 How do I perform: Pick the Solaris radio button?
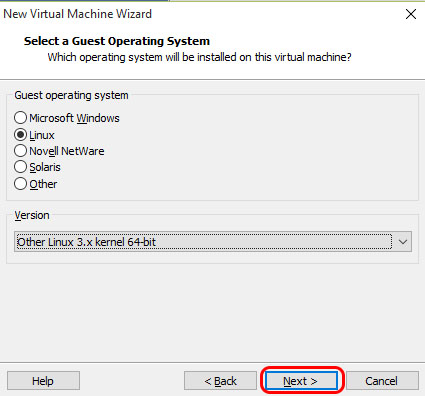tap(20, 167)
